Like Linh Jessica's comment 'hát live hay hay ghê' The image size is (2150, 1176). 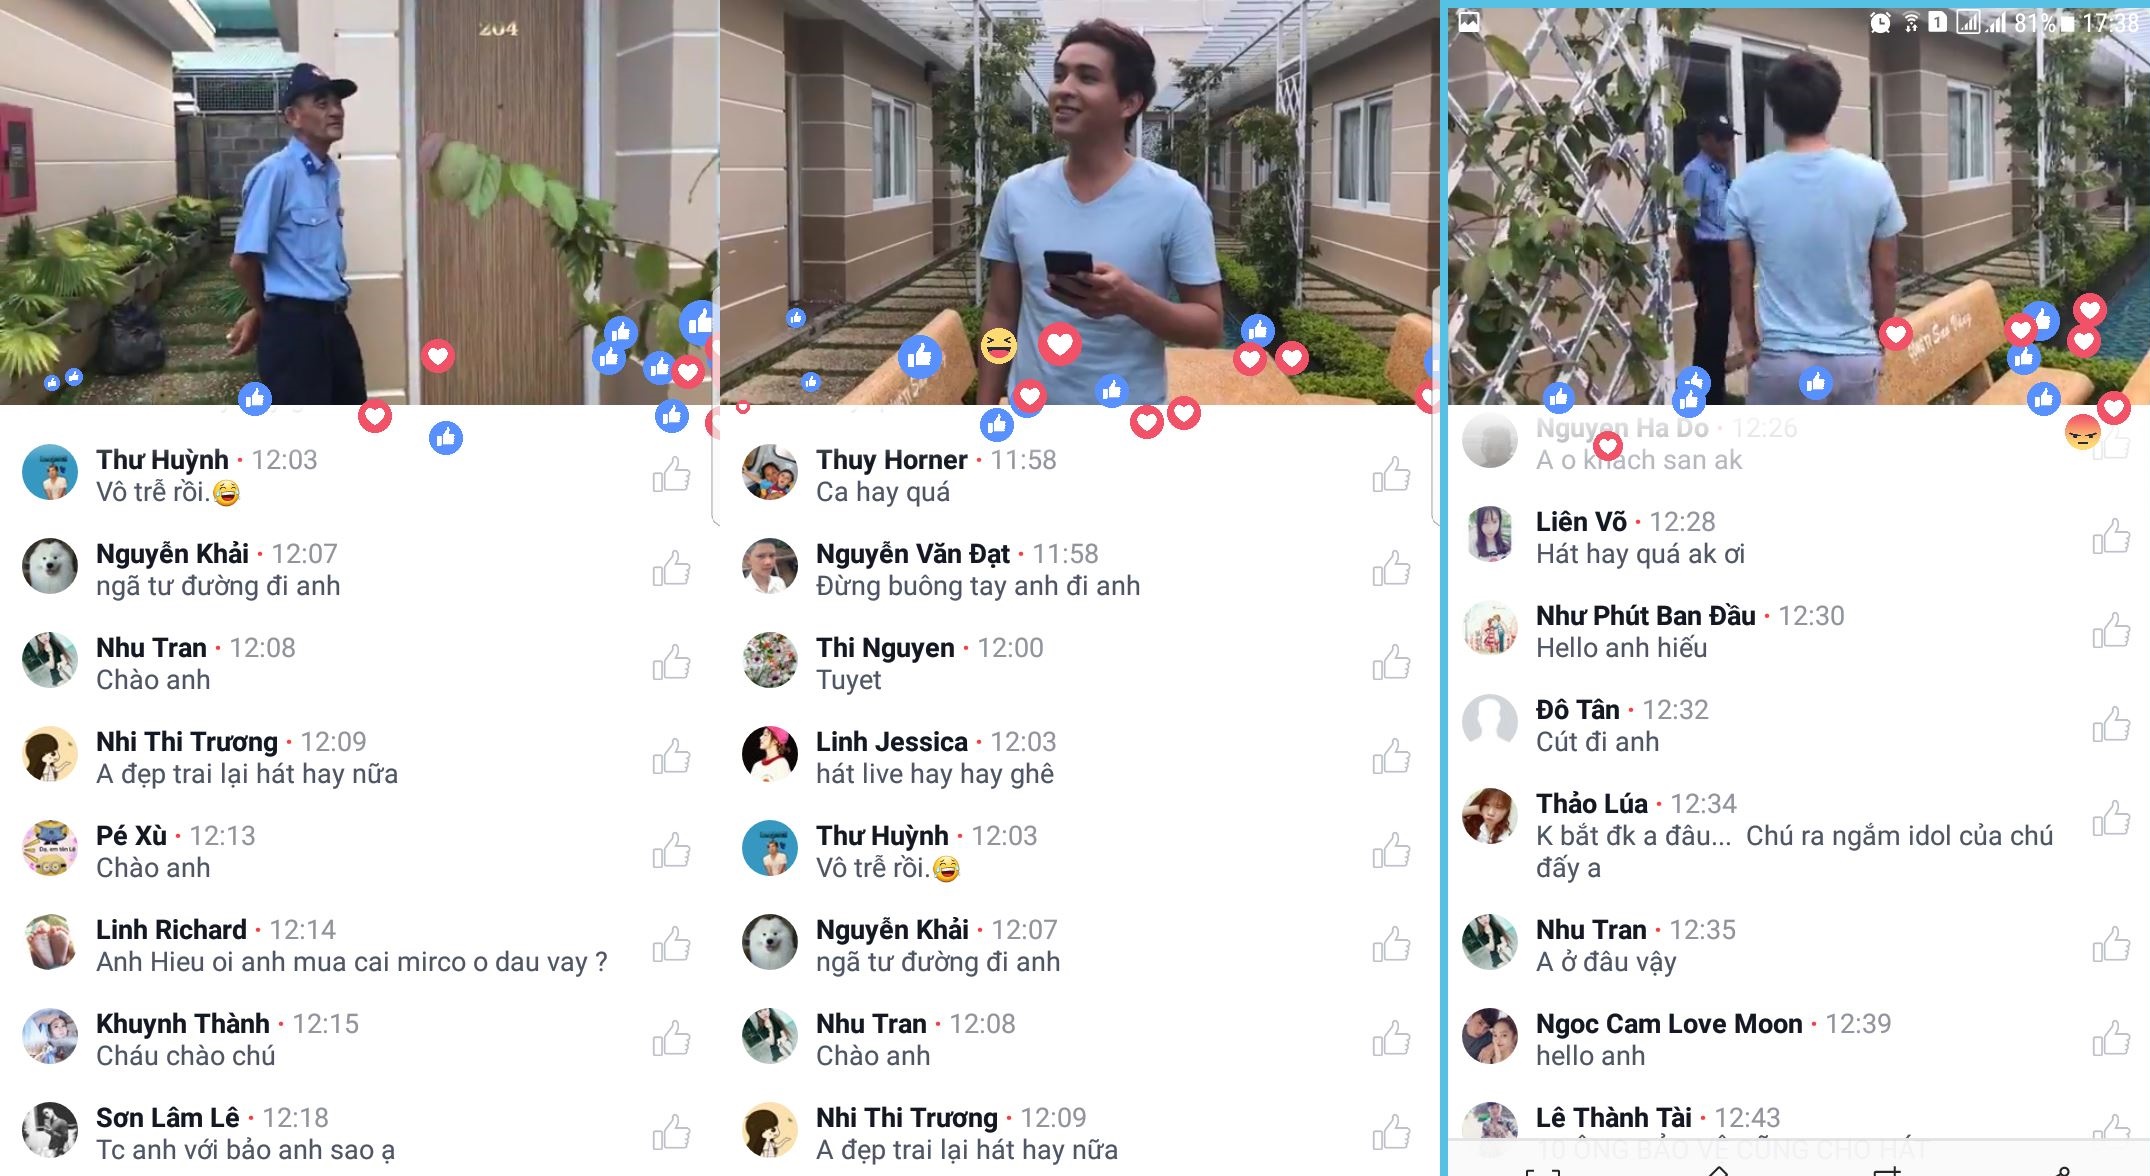click(1392, 757)
